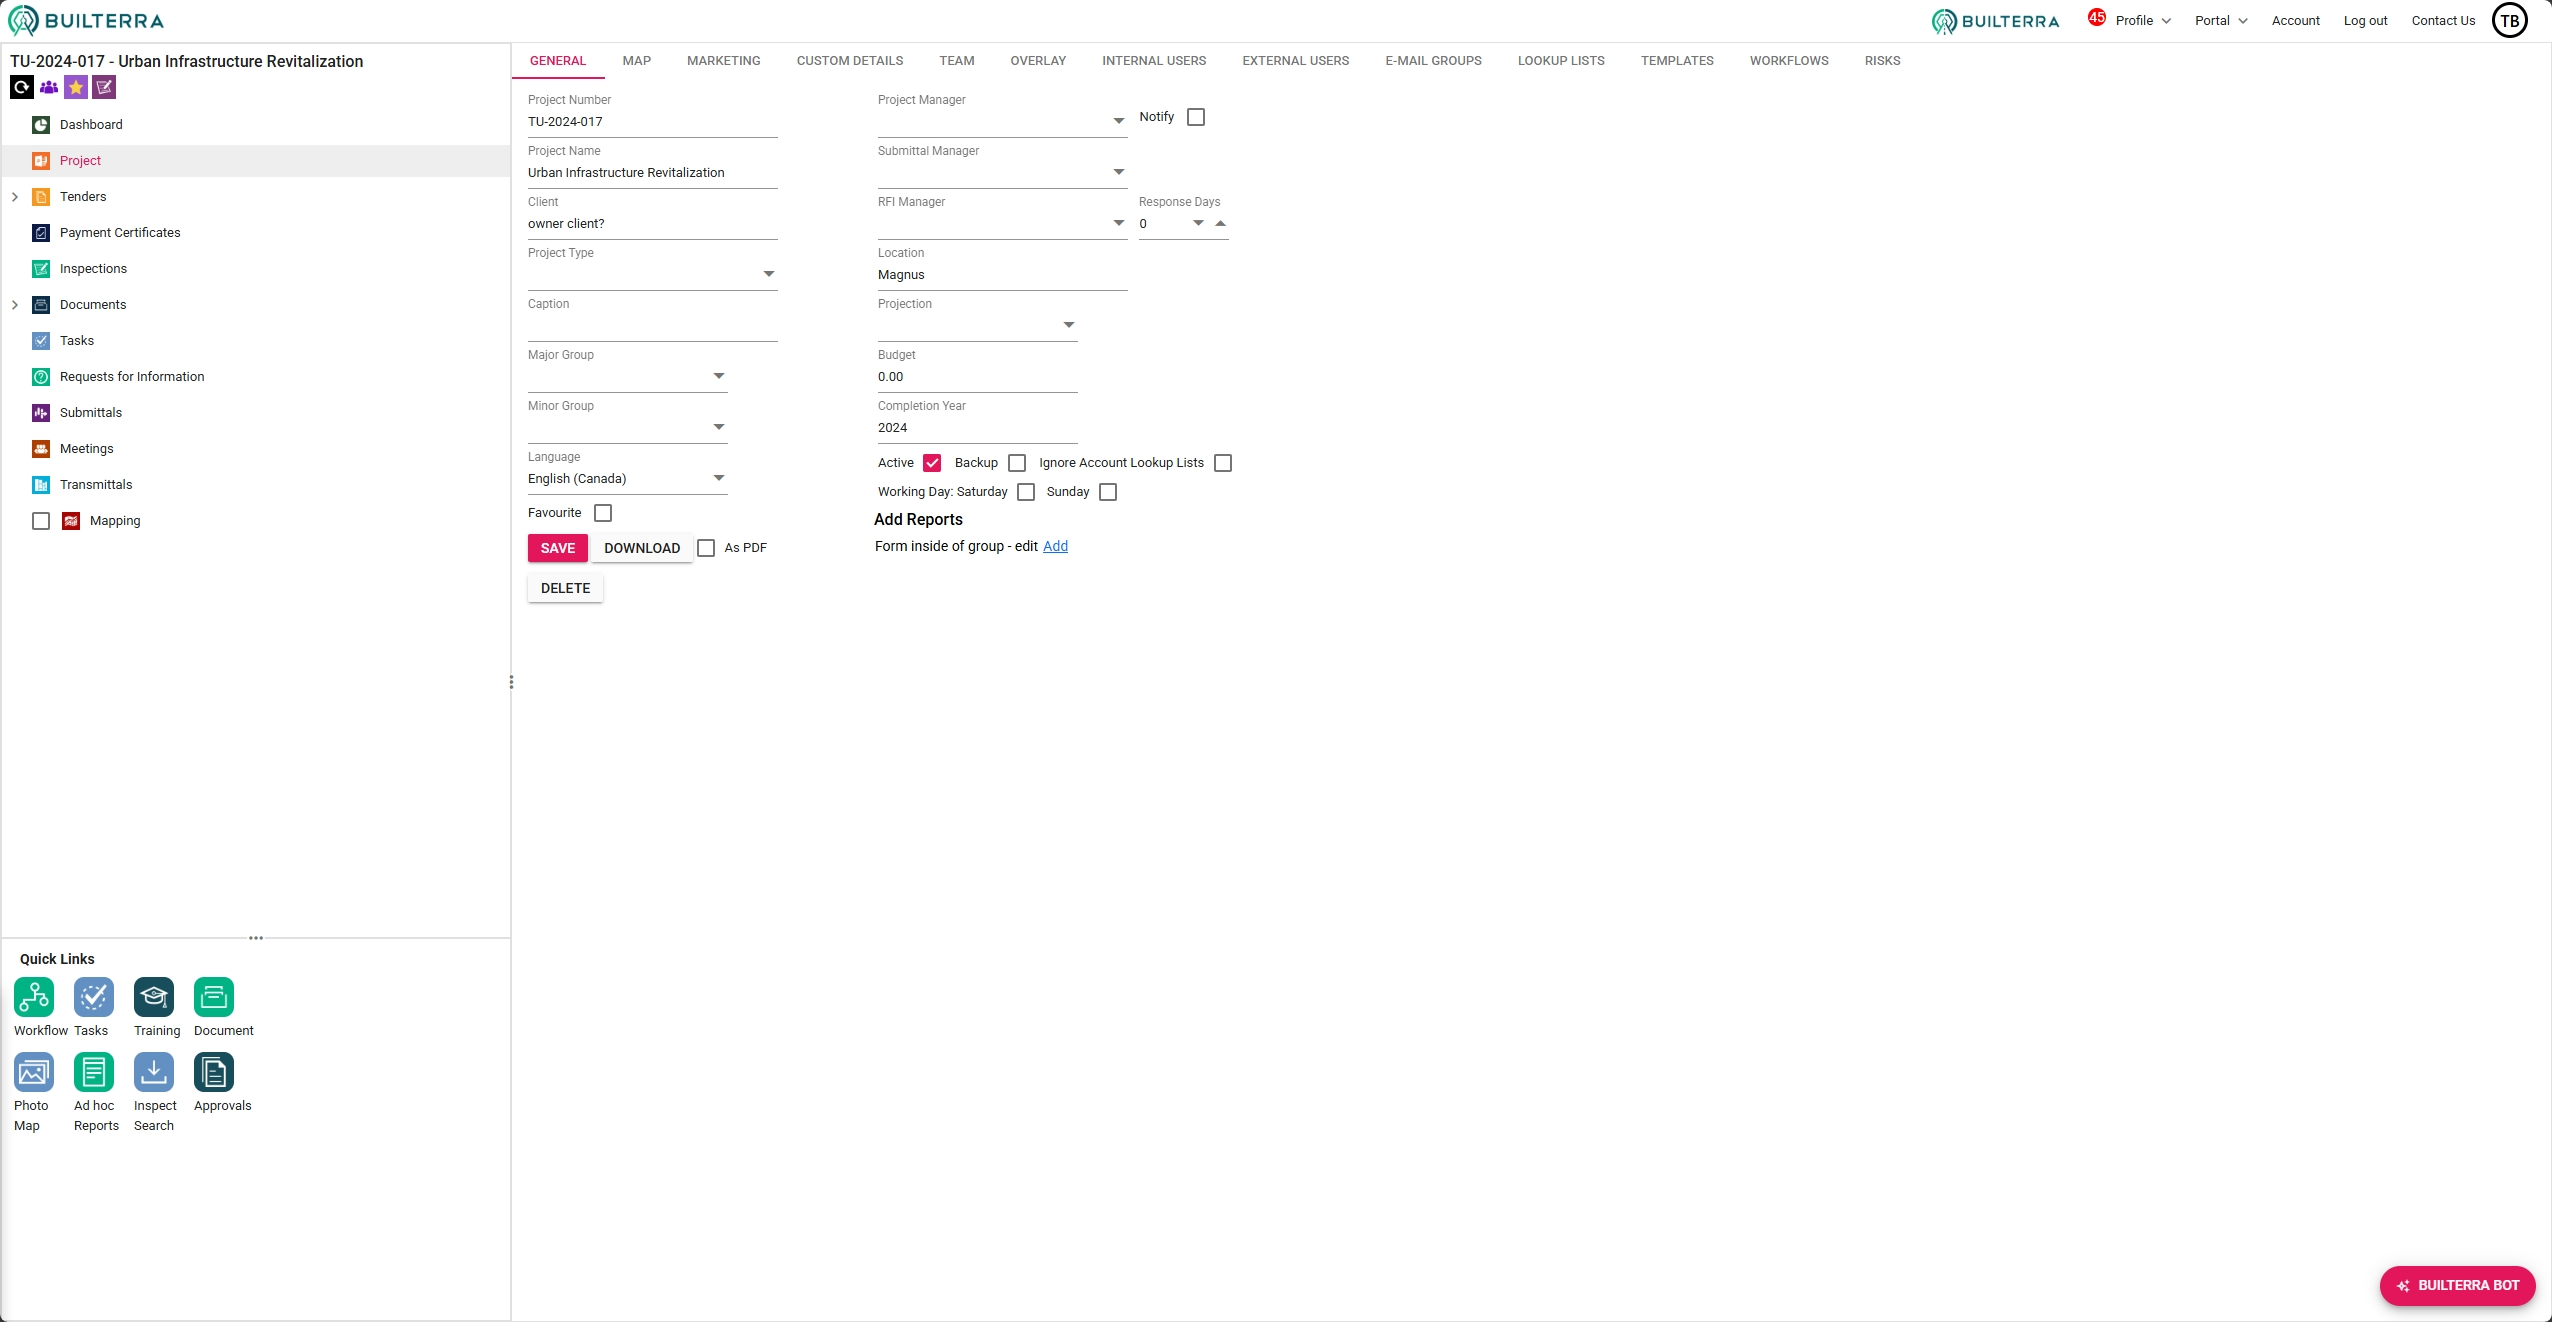Image resolution: width=2552 pixels, height=1322 pixels.
Task: Open the Language dropdown
Action: pos(718,479)
